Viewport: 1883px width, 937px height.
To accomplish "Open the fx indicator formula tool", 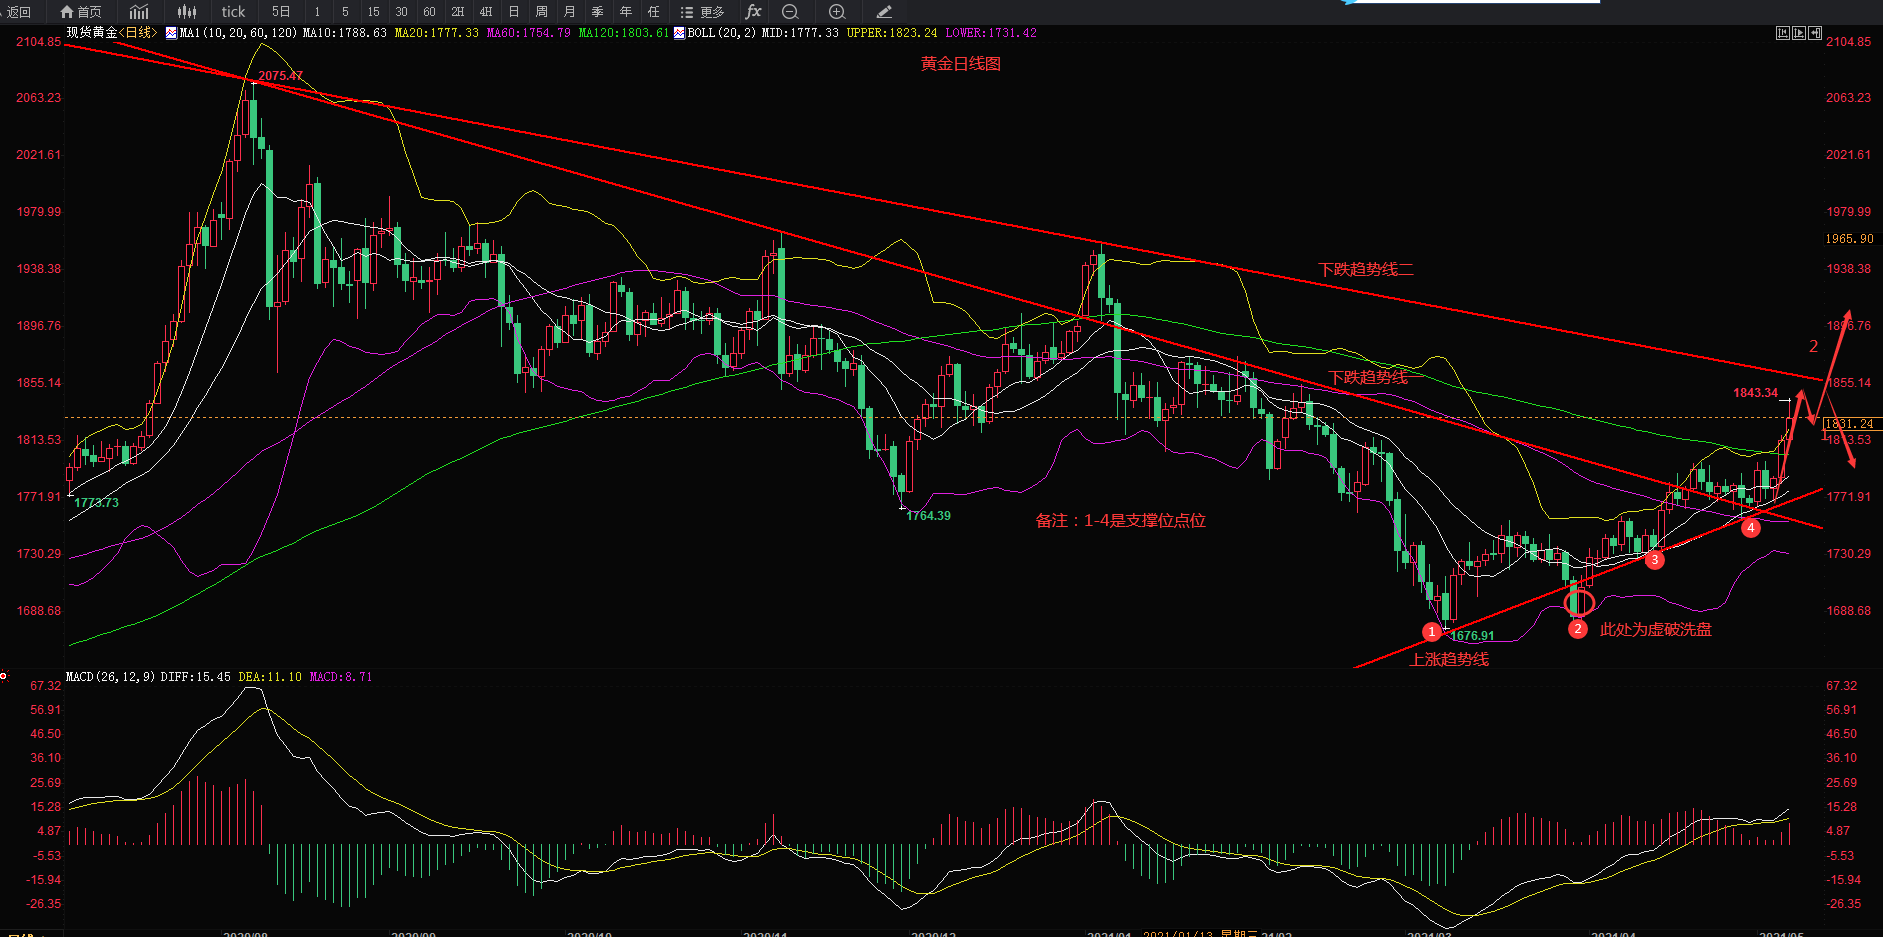I will pos(753,12).
